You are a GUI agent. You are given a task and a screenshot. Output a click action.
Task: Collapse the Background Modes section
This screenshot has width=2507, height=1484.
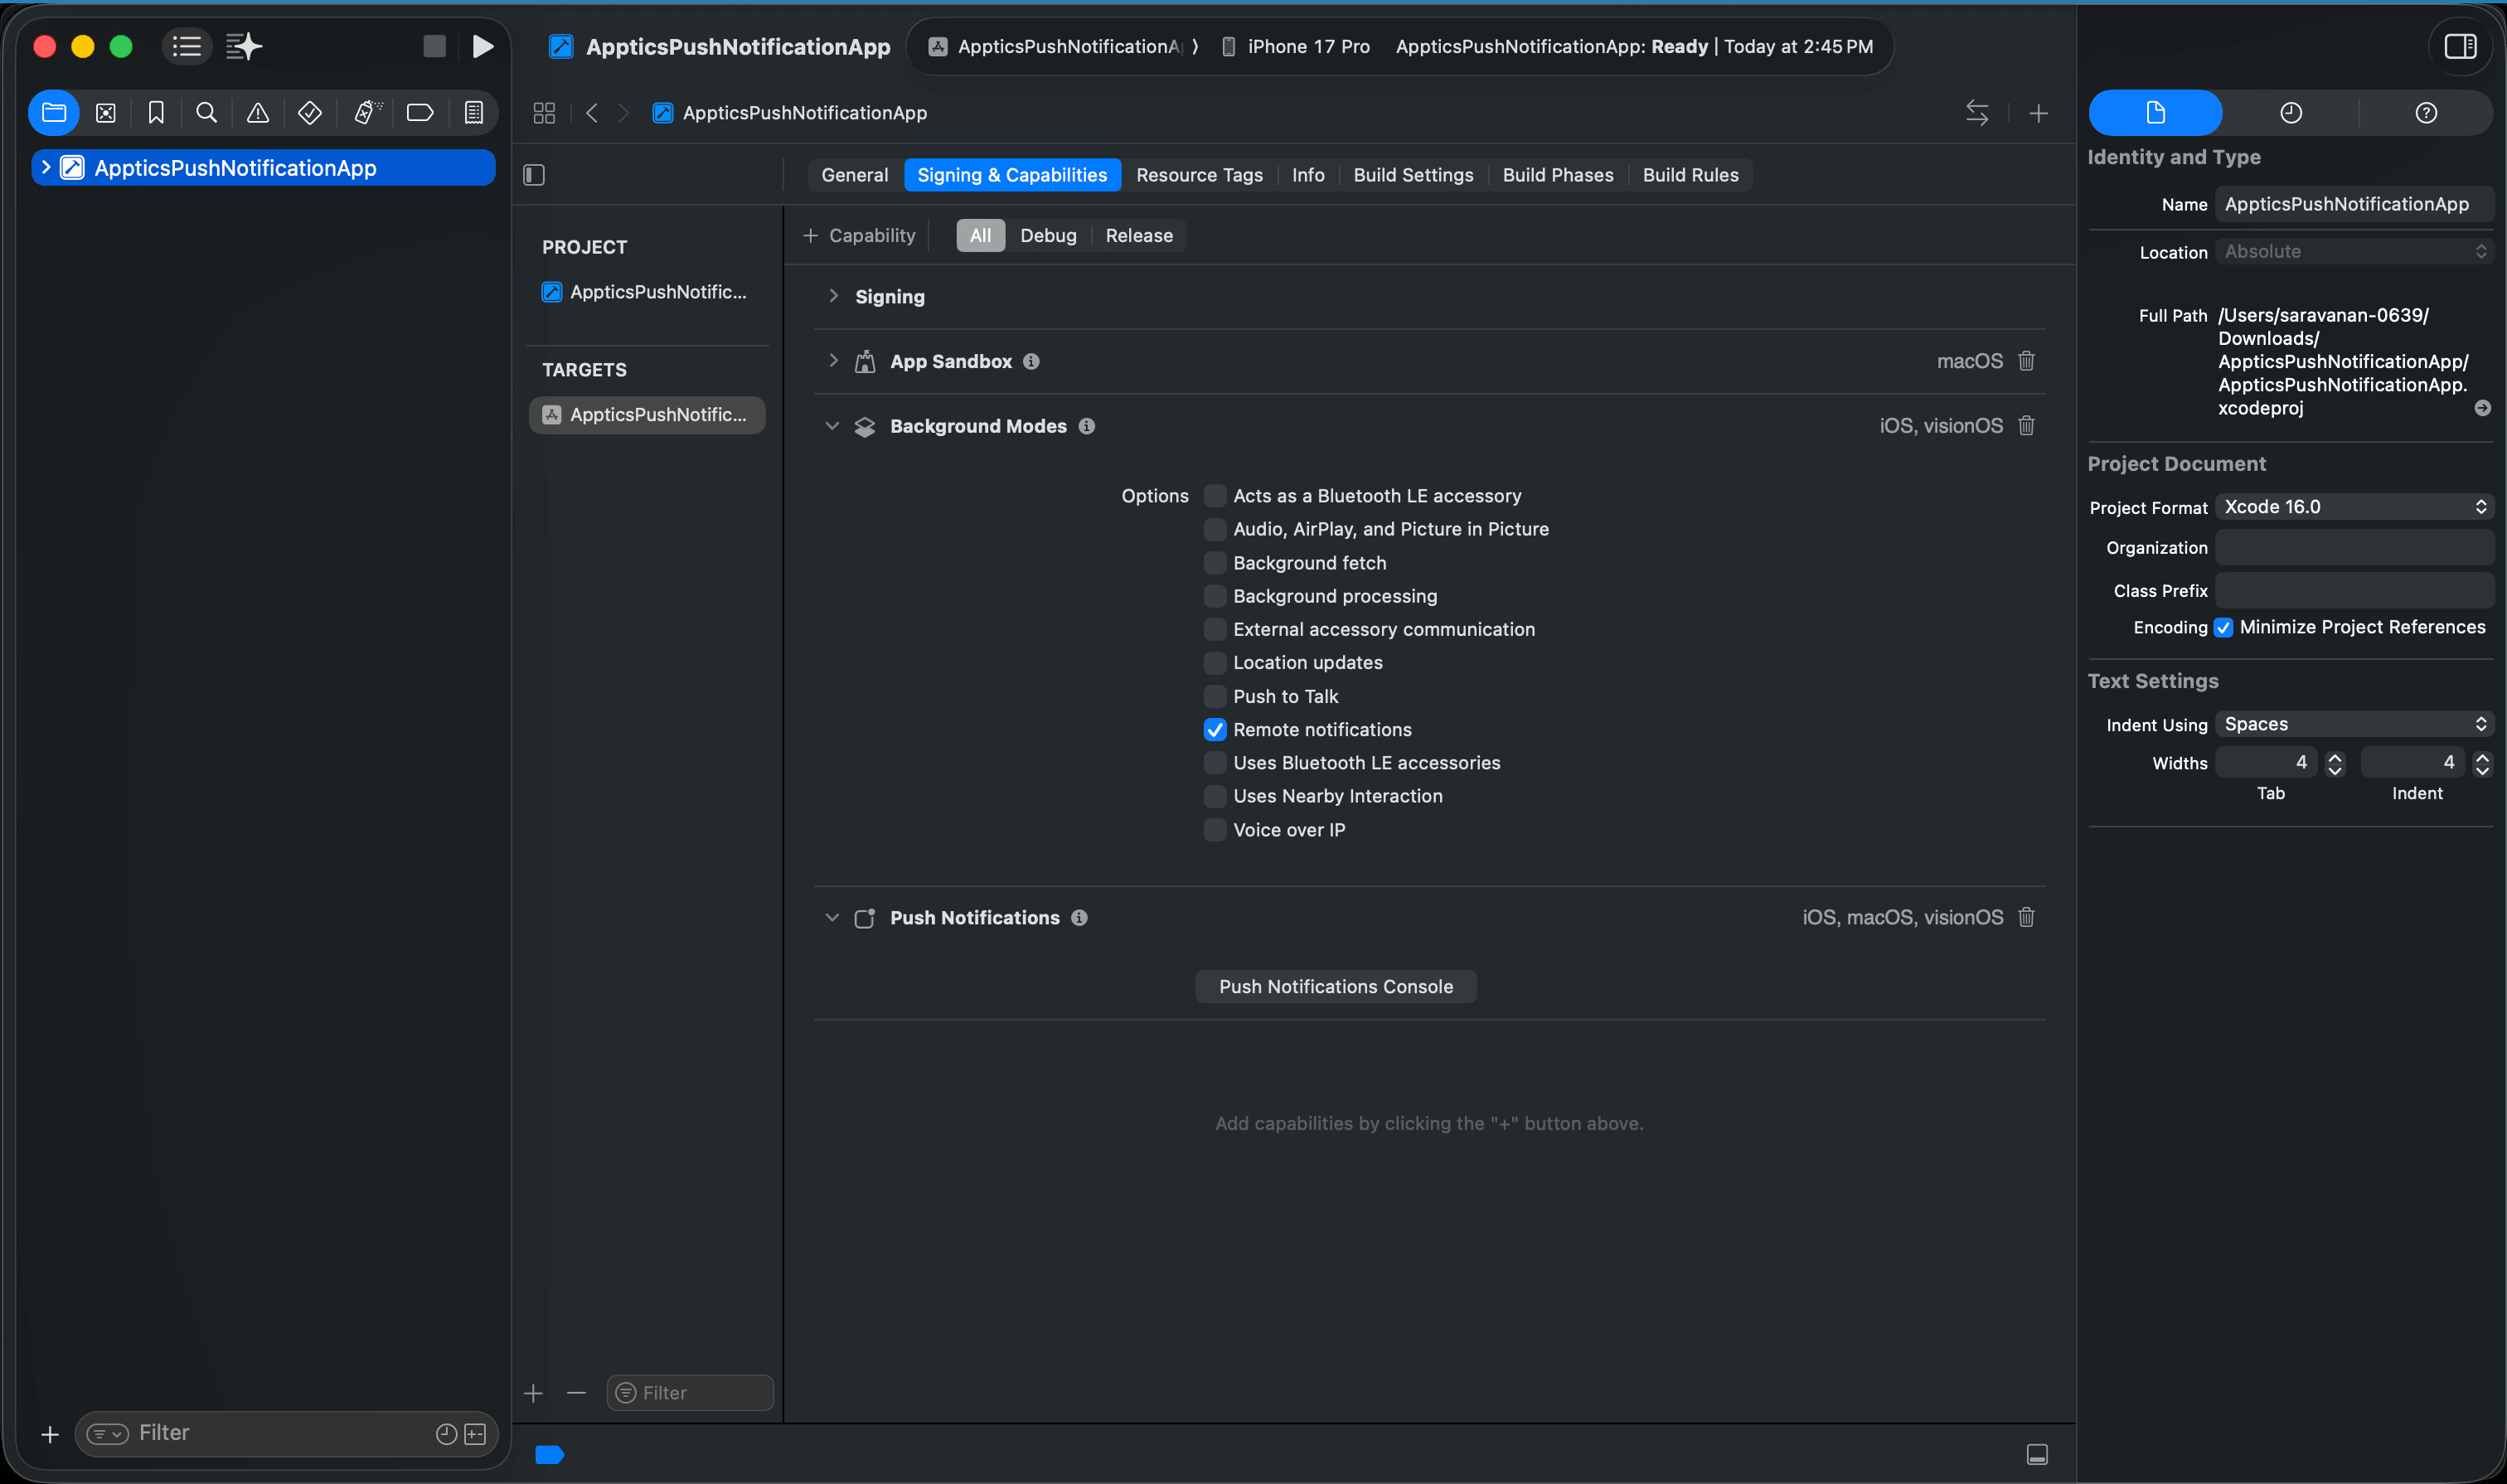point(832,426)
